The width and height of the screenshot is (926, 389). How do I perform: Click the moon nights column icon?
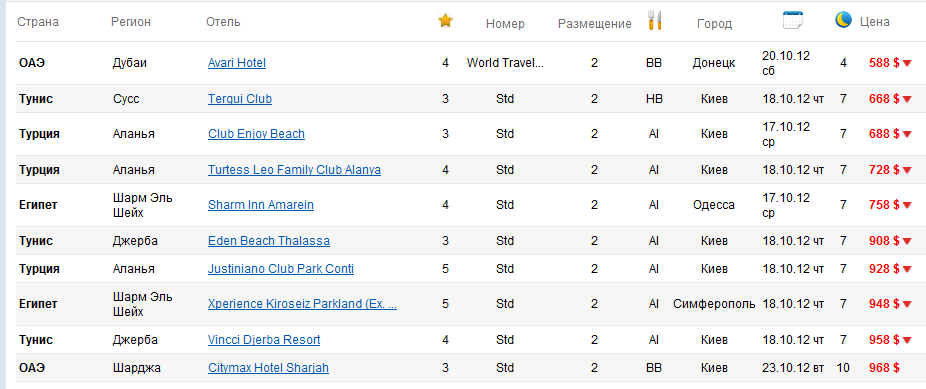(843, 20)
